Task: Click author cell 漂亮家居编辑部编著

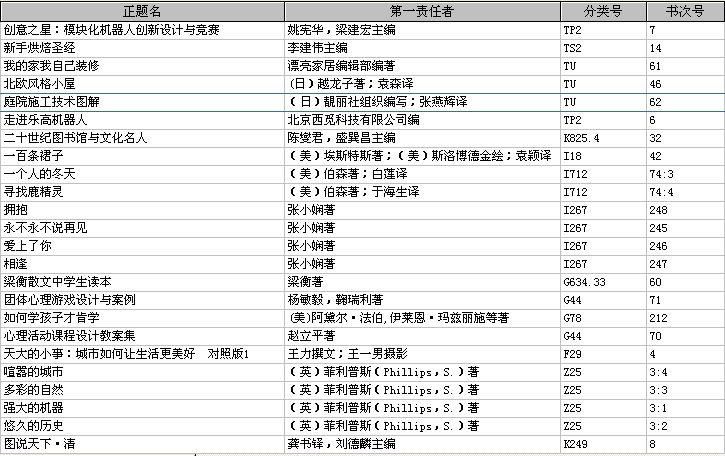Action: click(x=422, y=66)
